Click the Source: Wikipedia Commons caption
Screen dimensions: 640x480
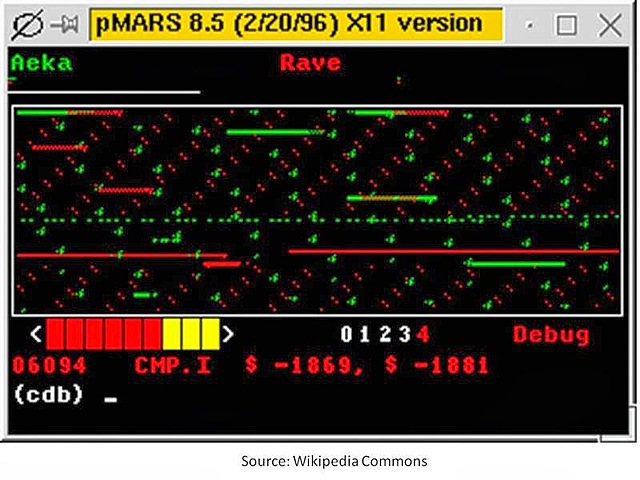pyautogui.click(x=334, y=461)
